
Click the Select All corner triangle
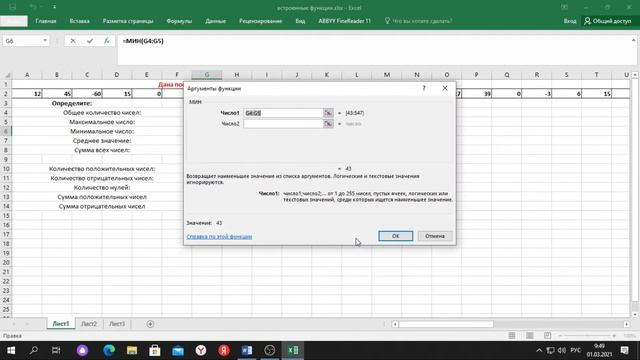[x=7, y=75]
